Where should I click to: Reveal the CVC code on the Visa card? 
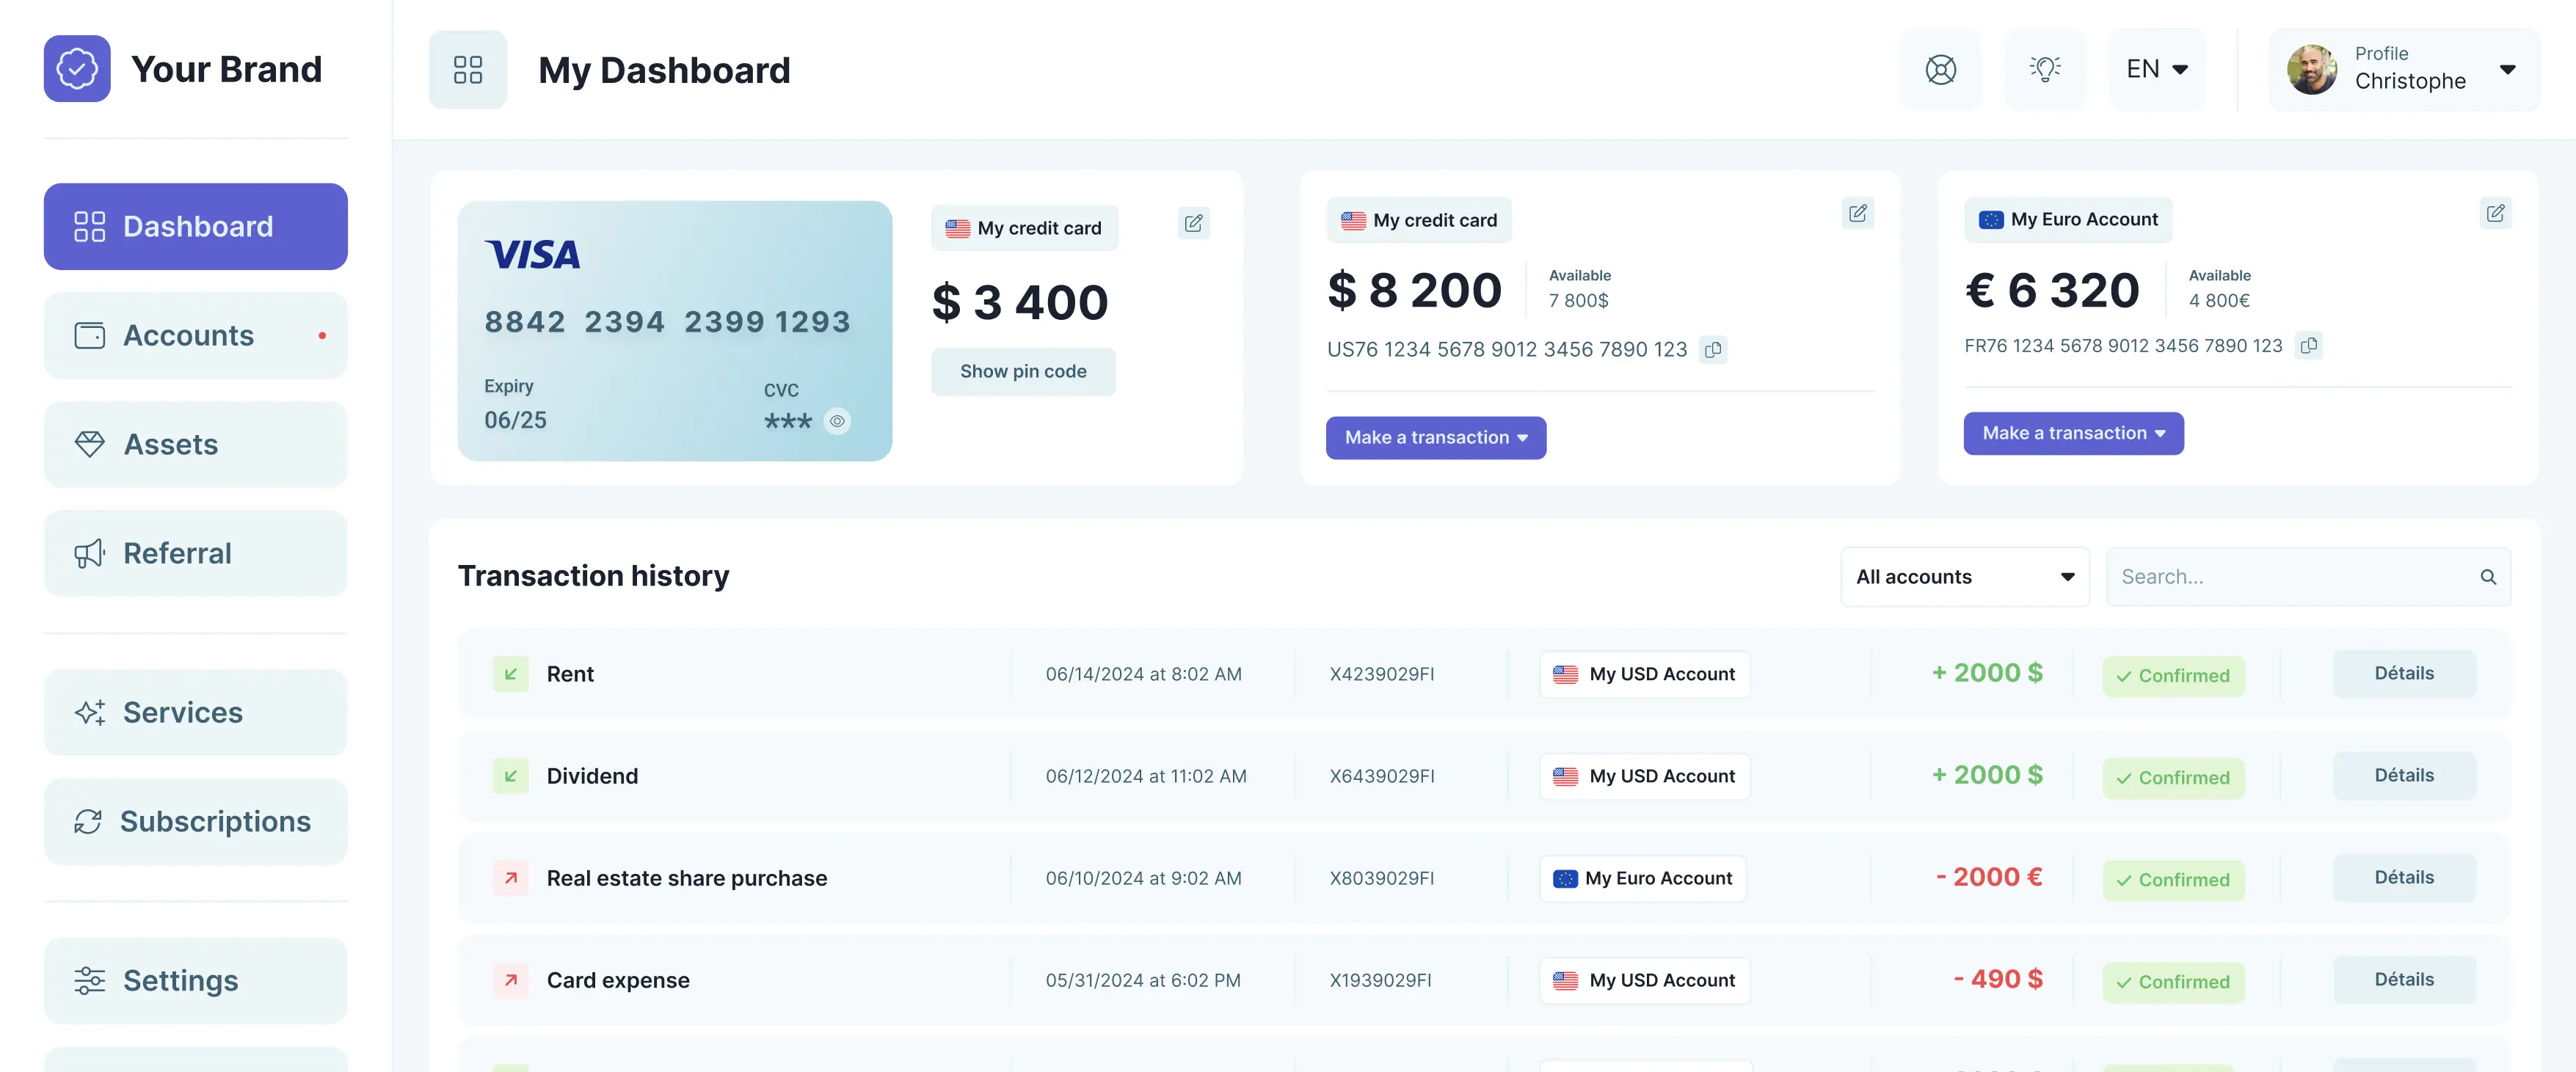838,420
